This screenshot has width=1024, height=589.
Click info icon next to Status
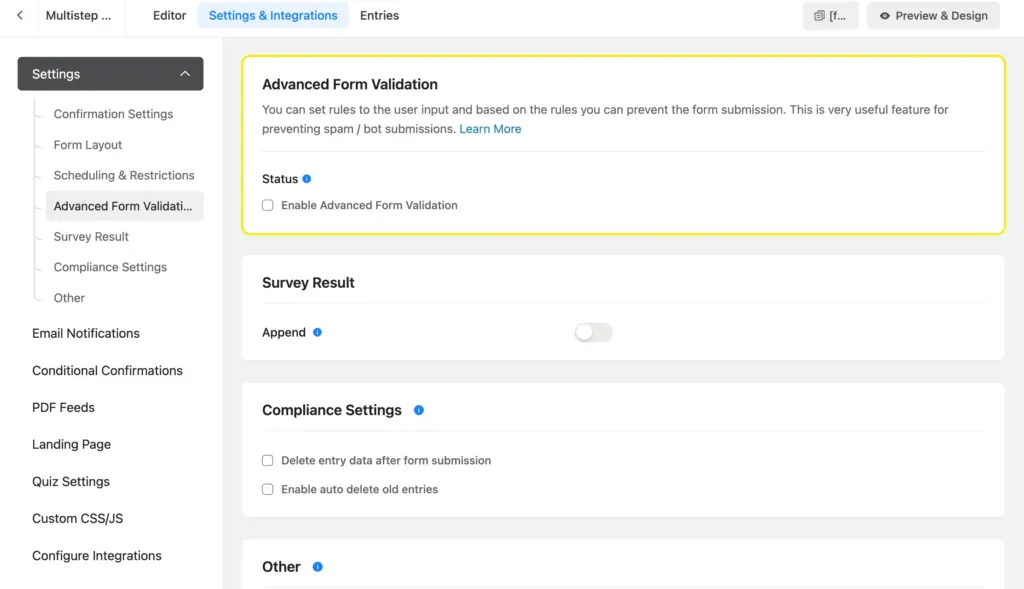tap(307, 179)
